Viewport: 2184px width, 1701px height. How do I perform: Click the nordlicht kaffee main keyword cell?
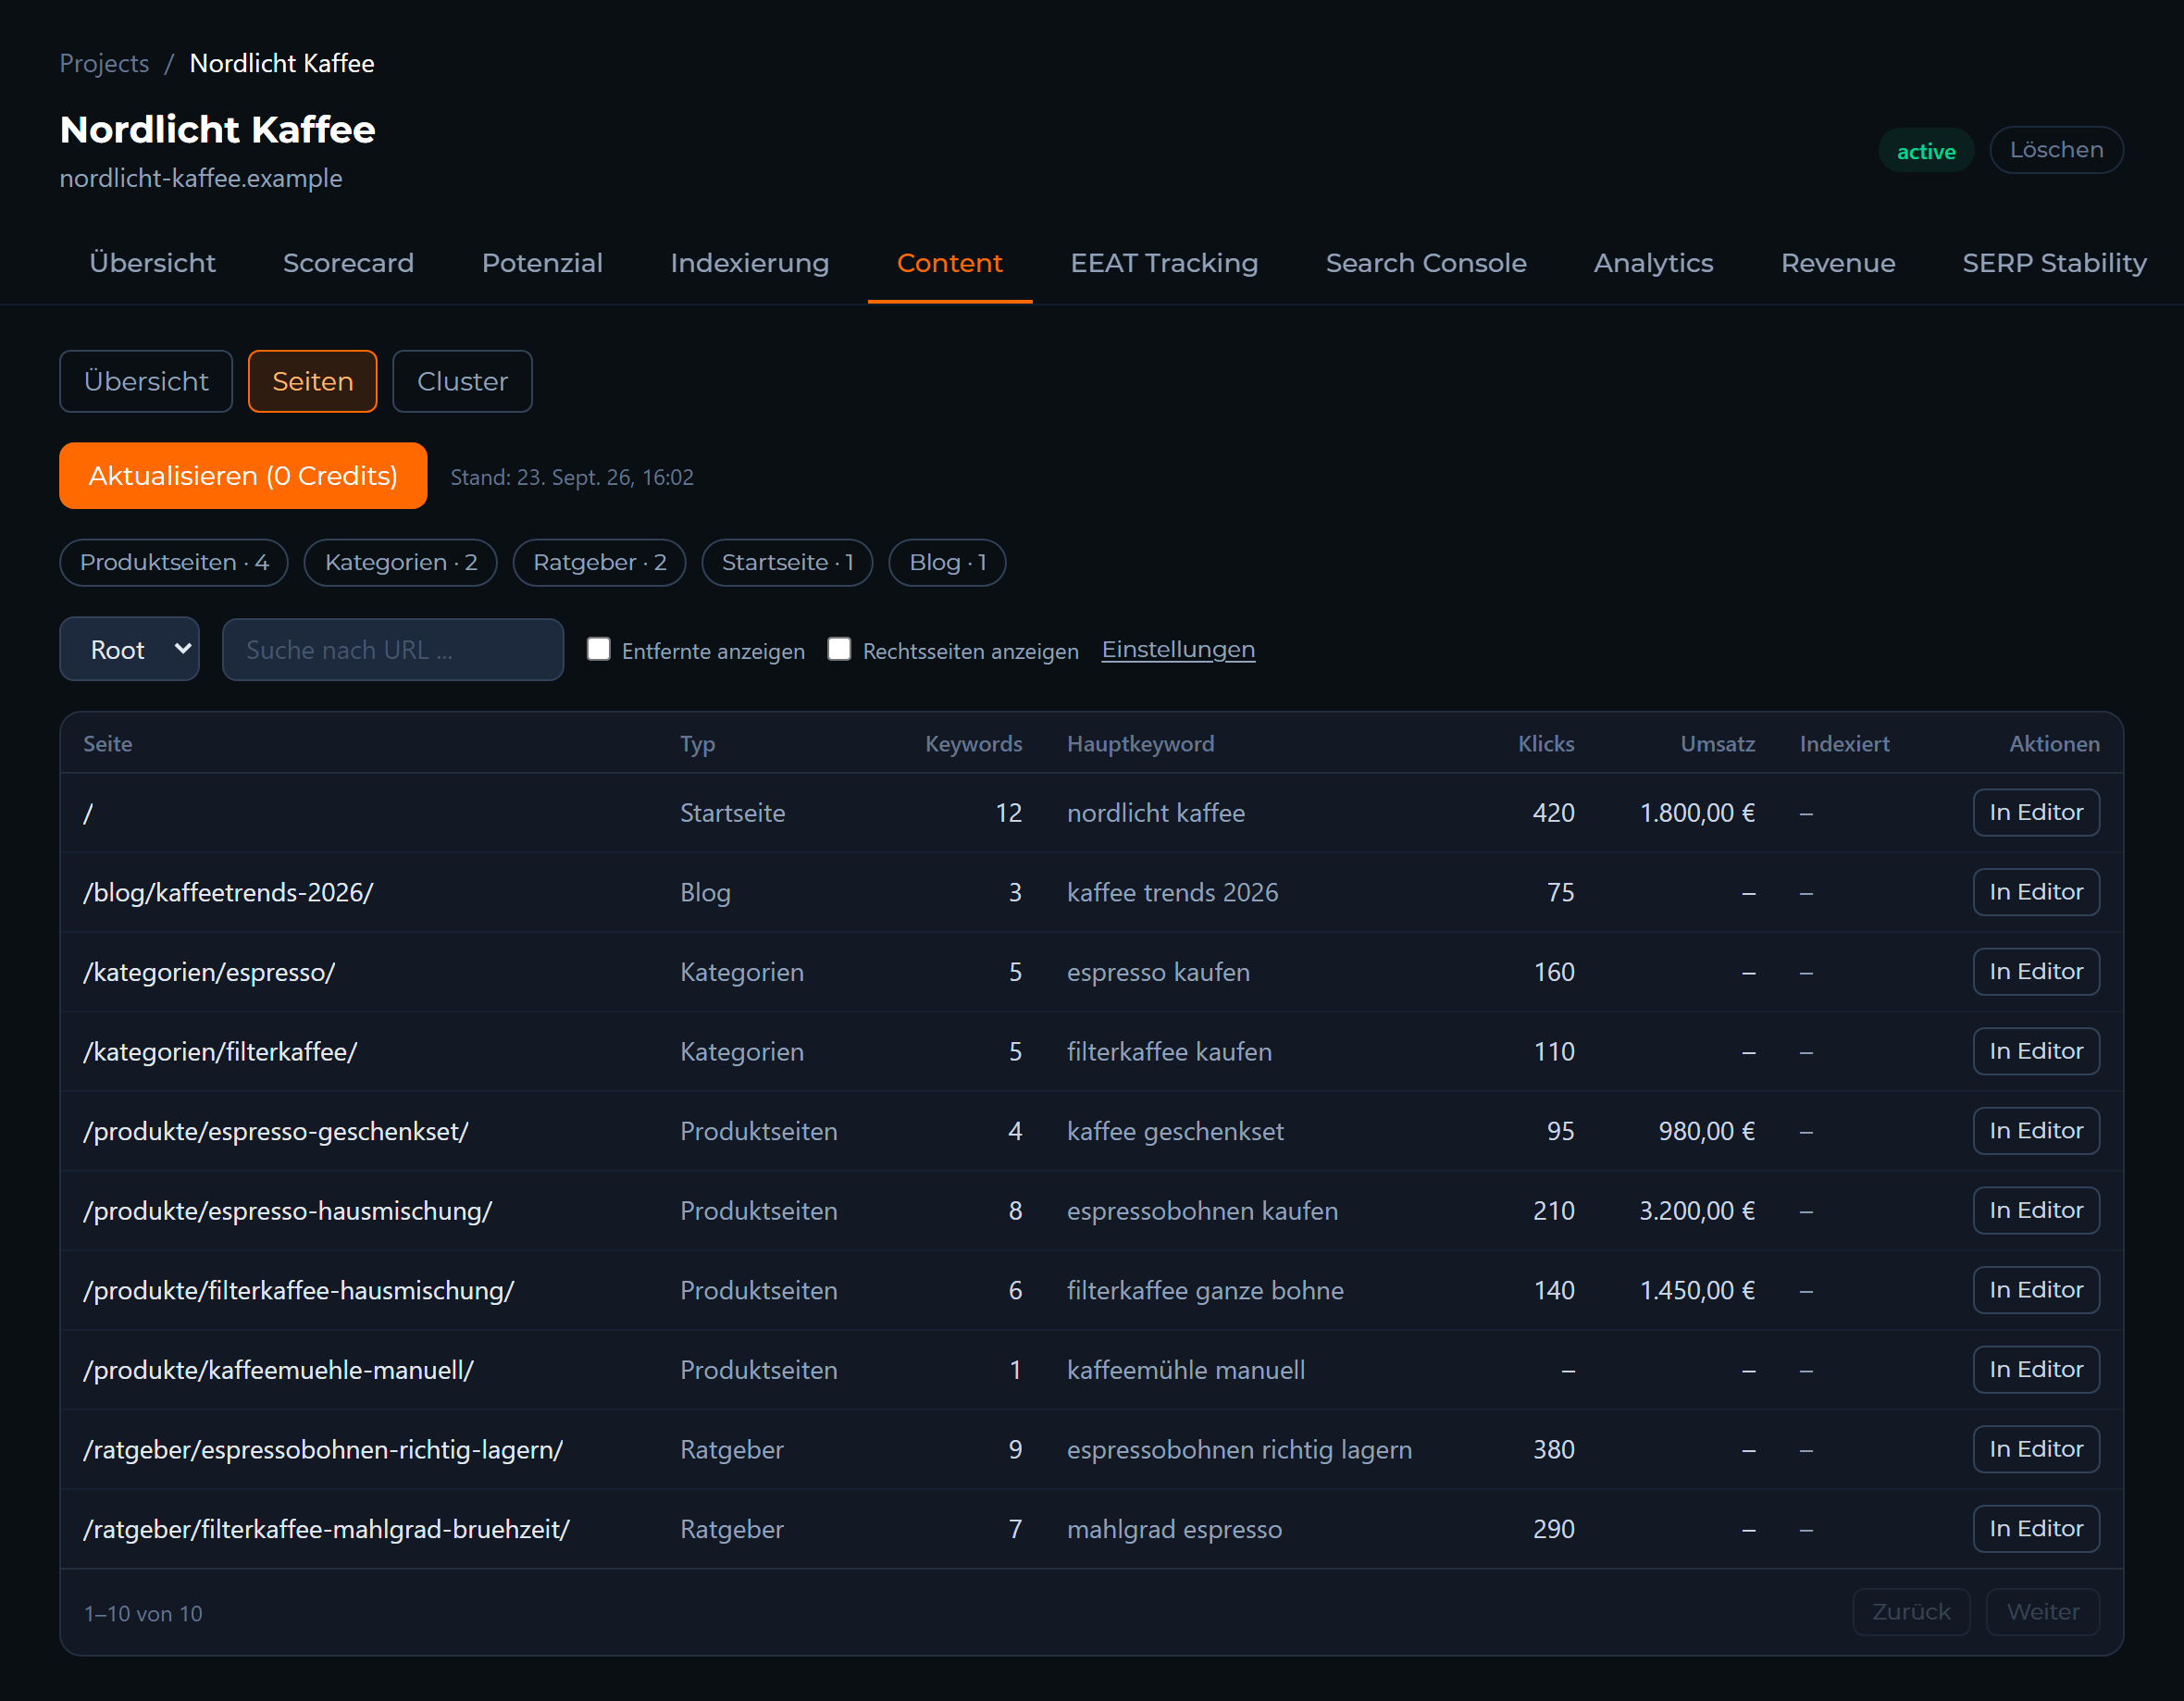1156,813
